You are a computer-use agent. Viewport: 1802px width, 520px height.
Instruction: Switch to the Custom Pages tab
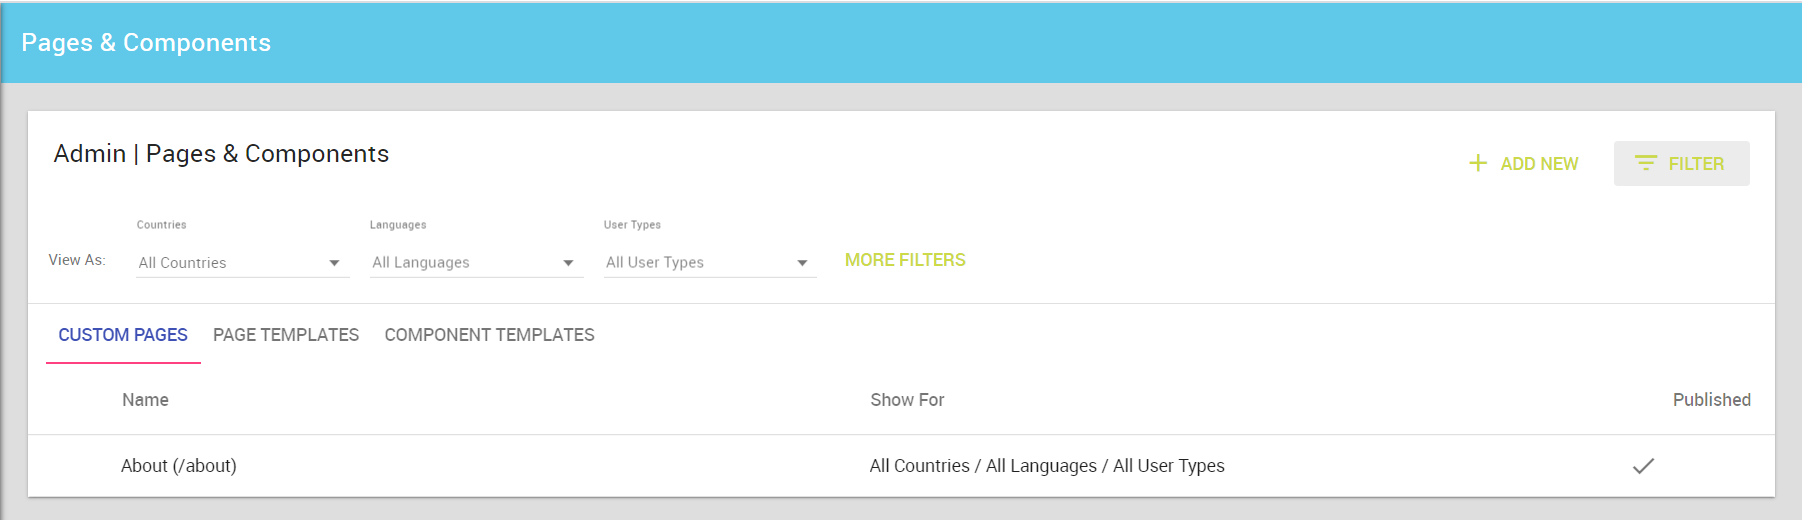coord(123,335)
